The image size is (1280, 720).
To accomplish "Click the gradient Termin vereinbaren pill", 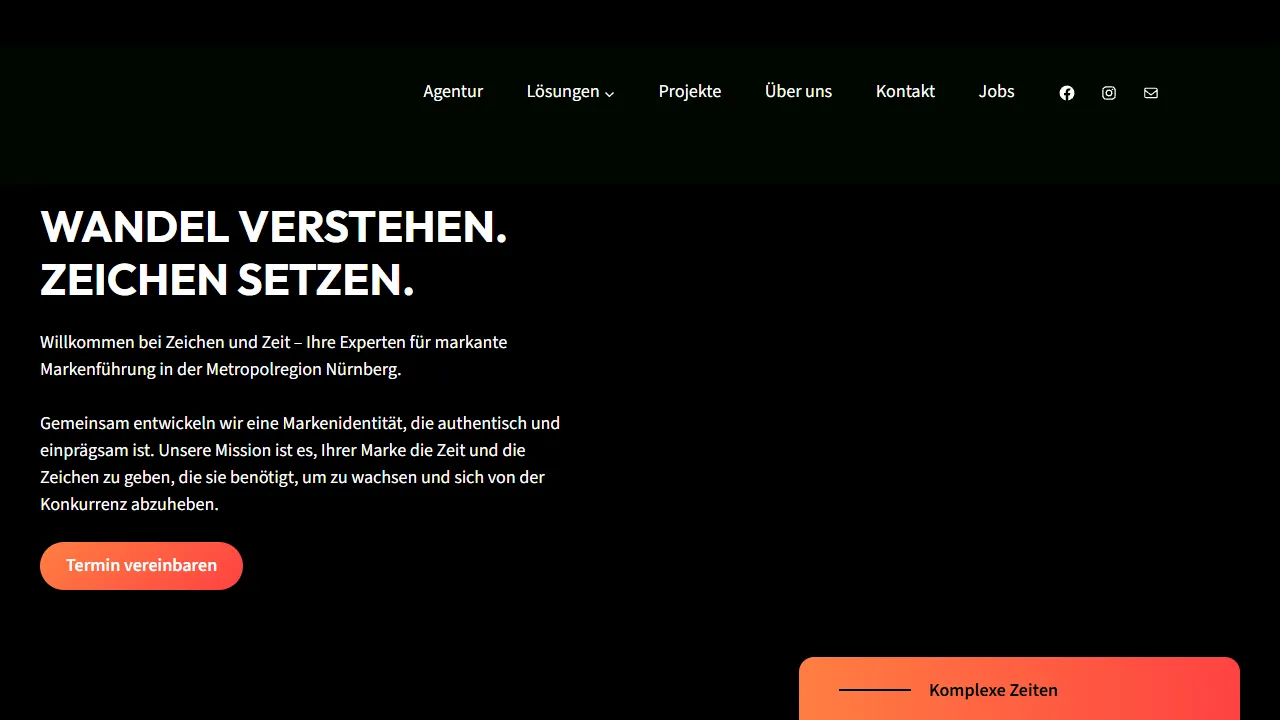I will pos(141,565).
